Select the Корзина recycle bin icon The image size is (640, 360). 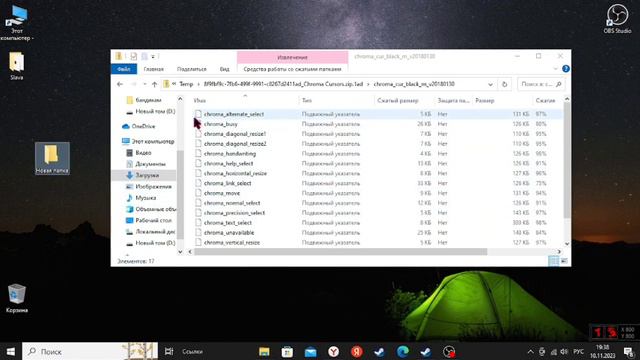17,298
